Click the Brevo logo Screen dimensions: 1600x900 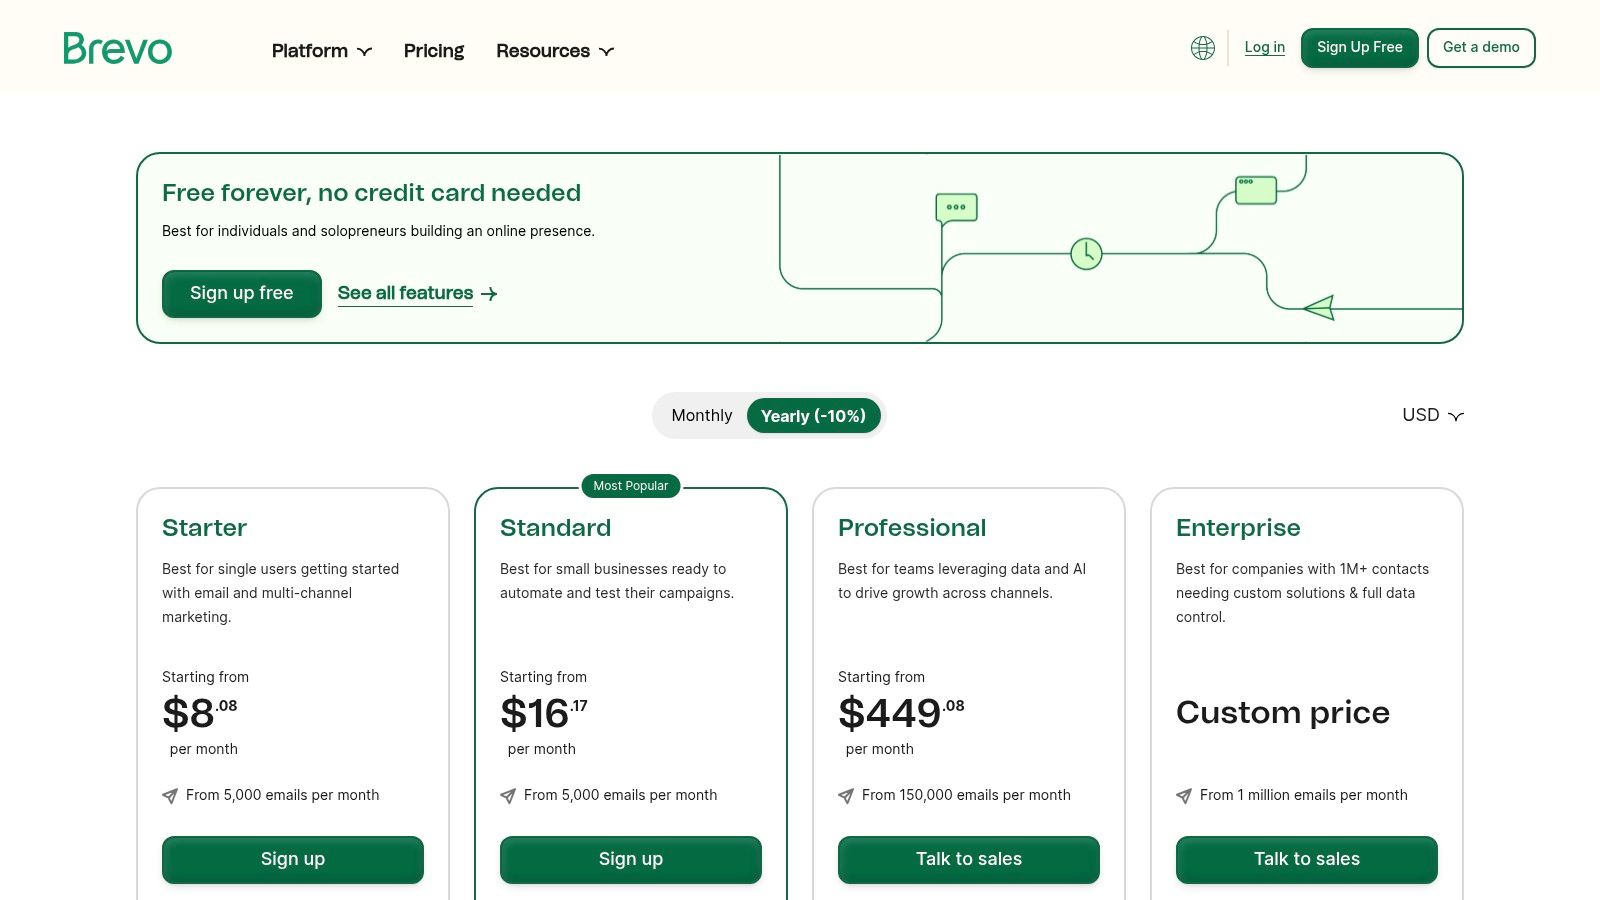(x=118, y=49)
